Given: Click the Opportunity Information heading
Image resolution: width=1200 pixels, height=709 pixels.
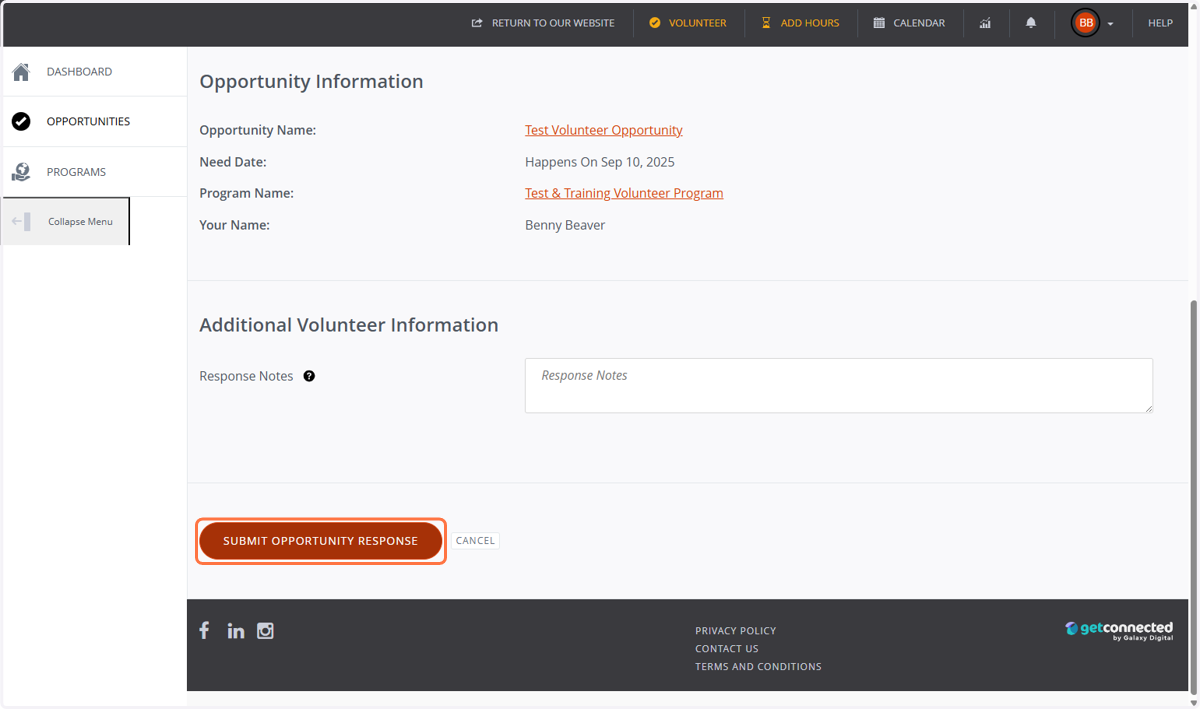Looking at the screenshot, I should [x=311, y=81].
